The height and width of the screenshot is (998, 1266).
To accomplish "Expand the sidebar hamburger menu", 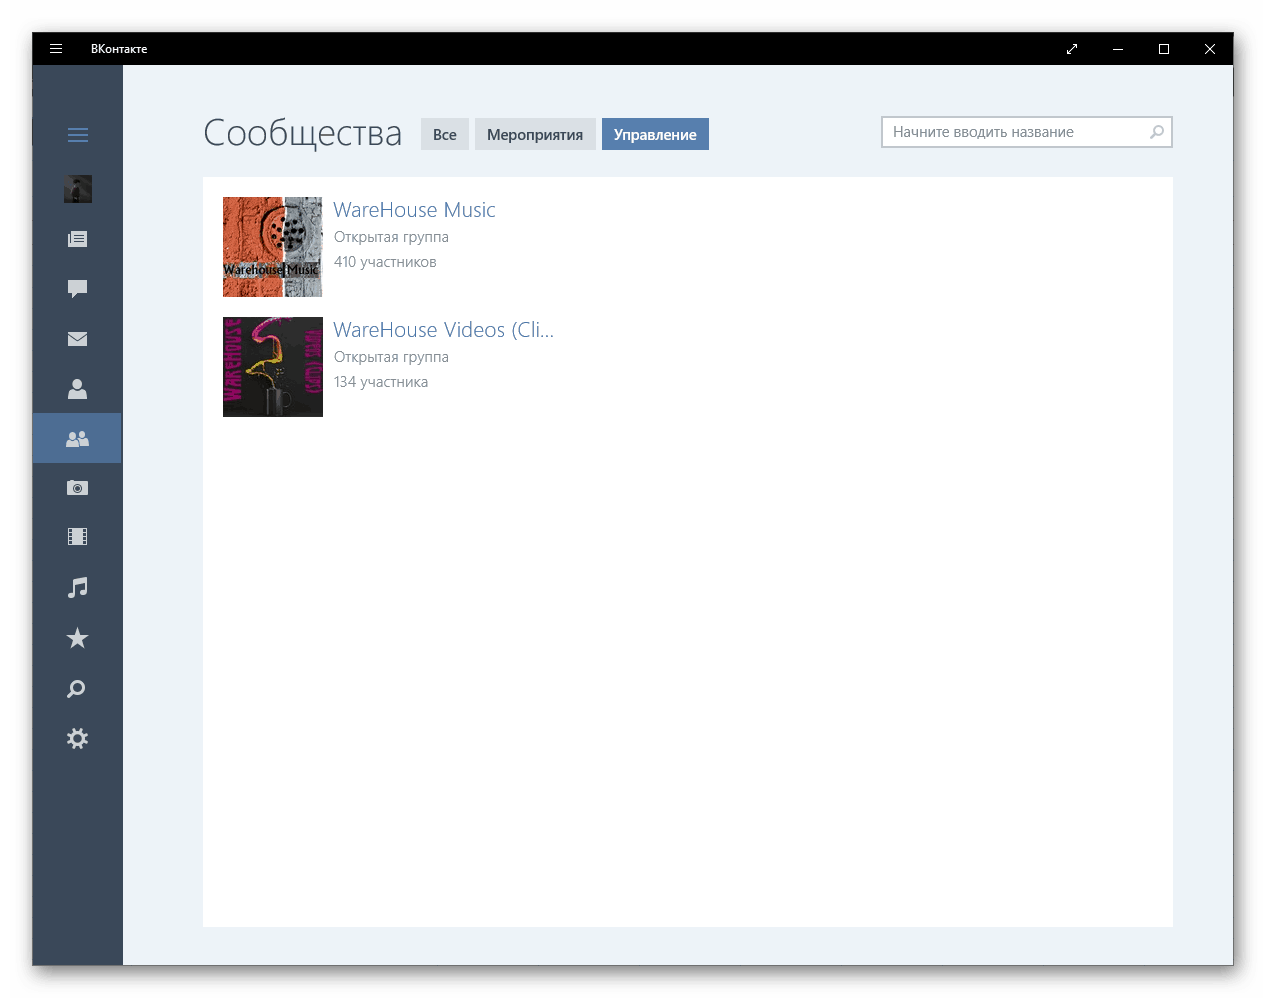I will pos(78,135).
